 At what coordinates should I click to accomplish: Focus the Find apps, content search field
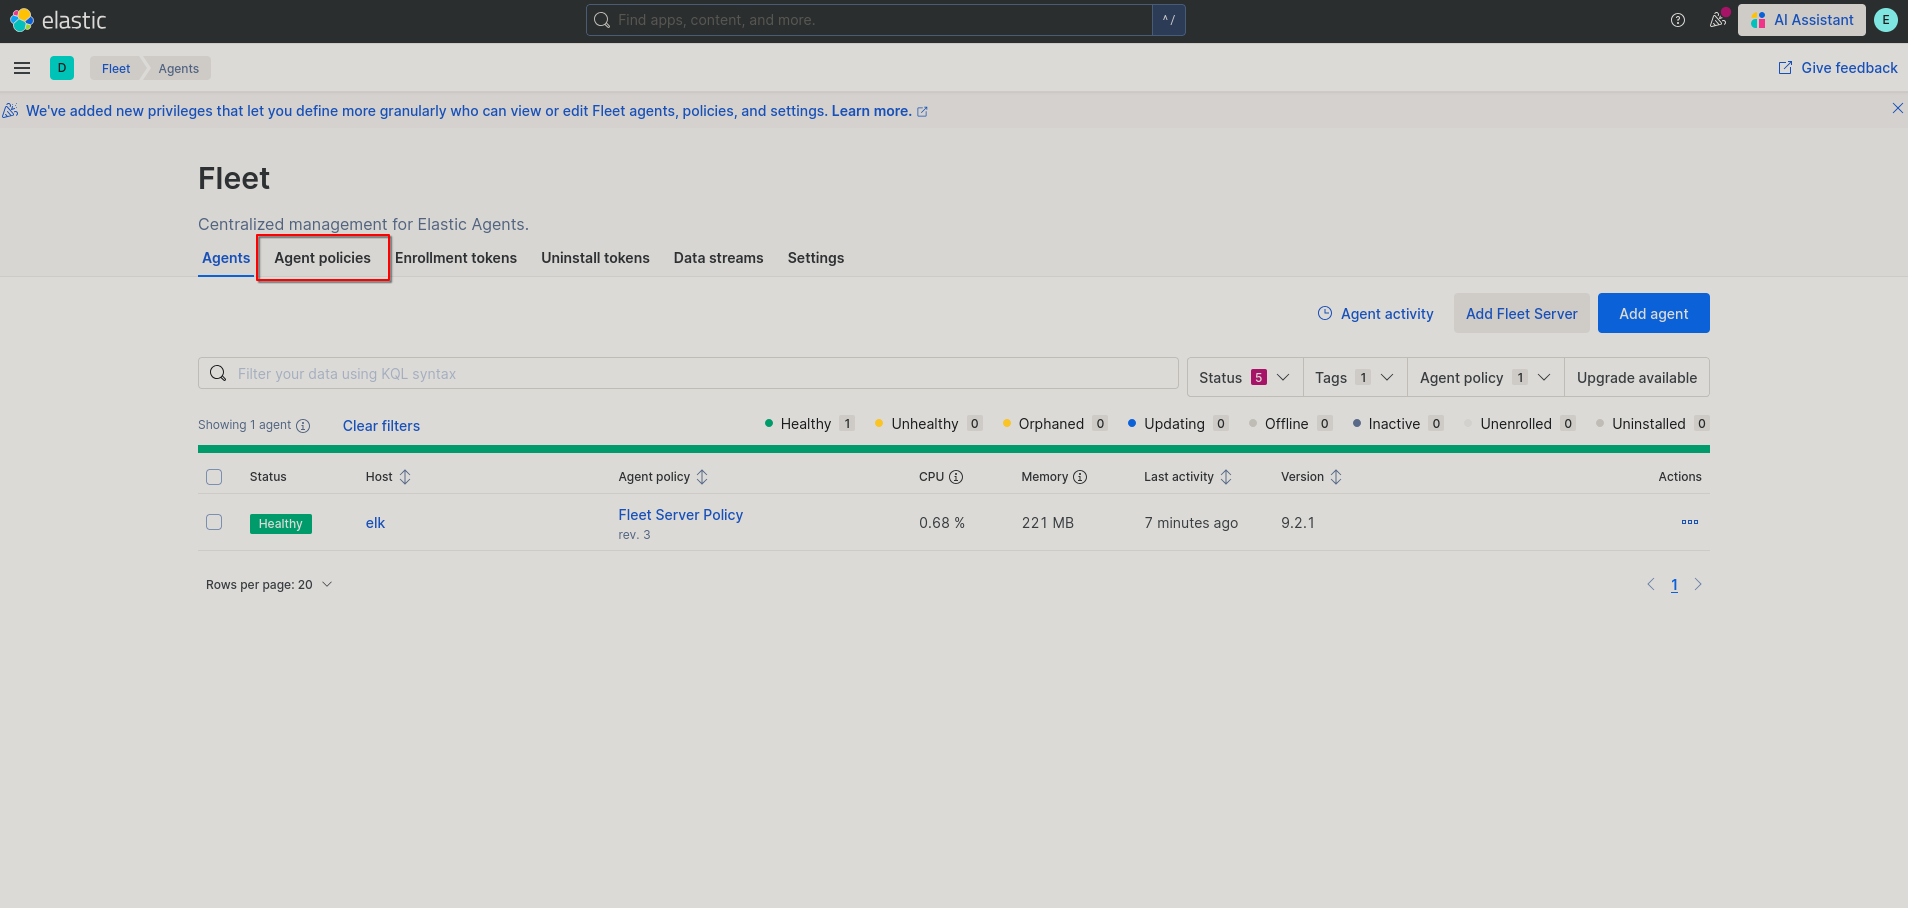coord(869,20)
